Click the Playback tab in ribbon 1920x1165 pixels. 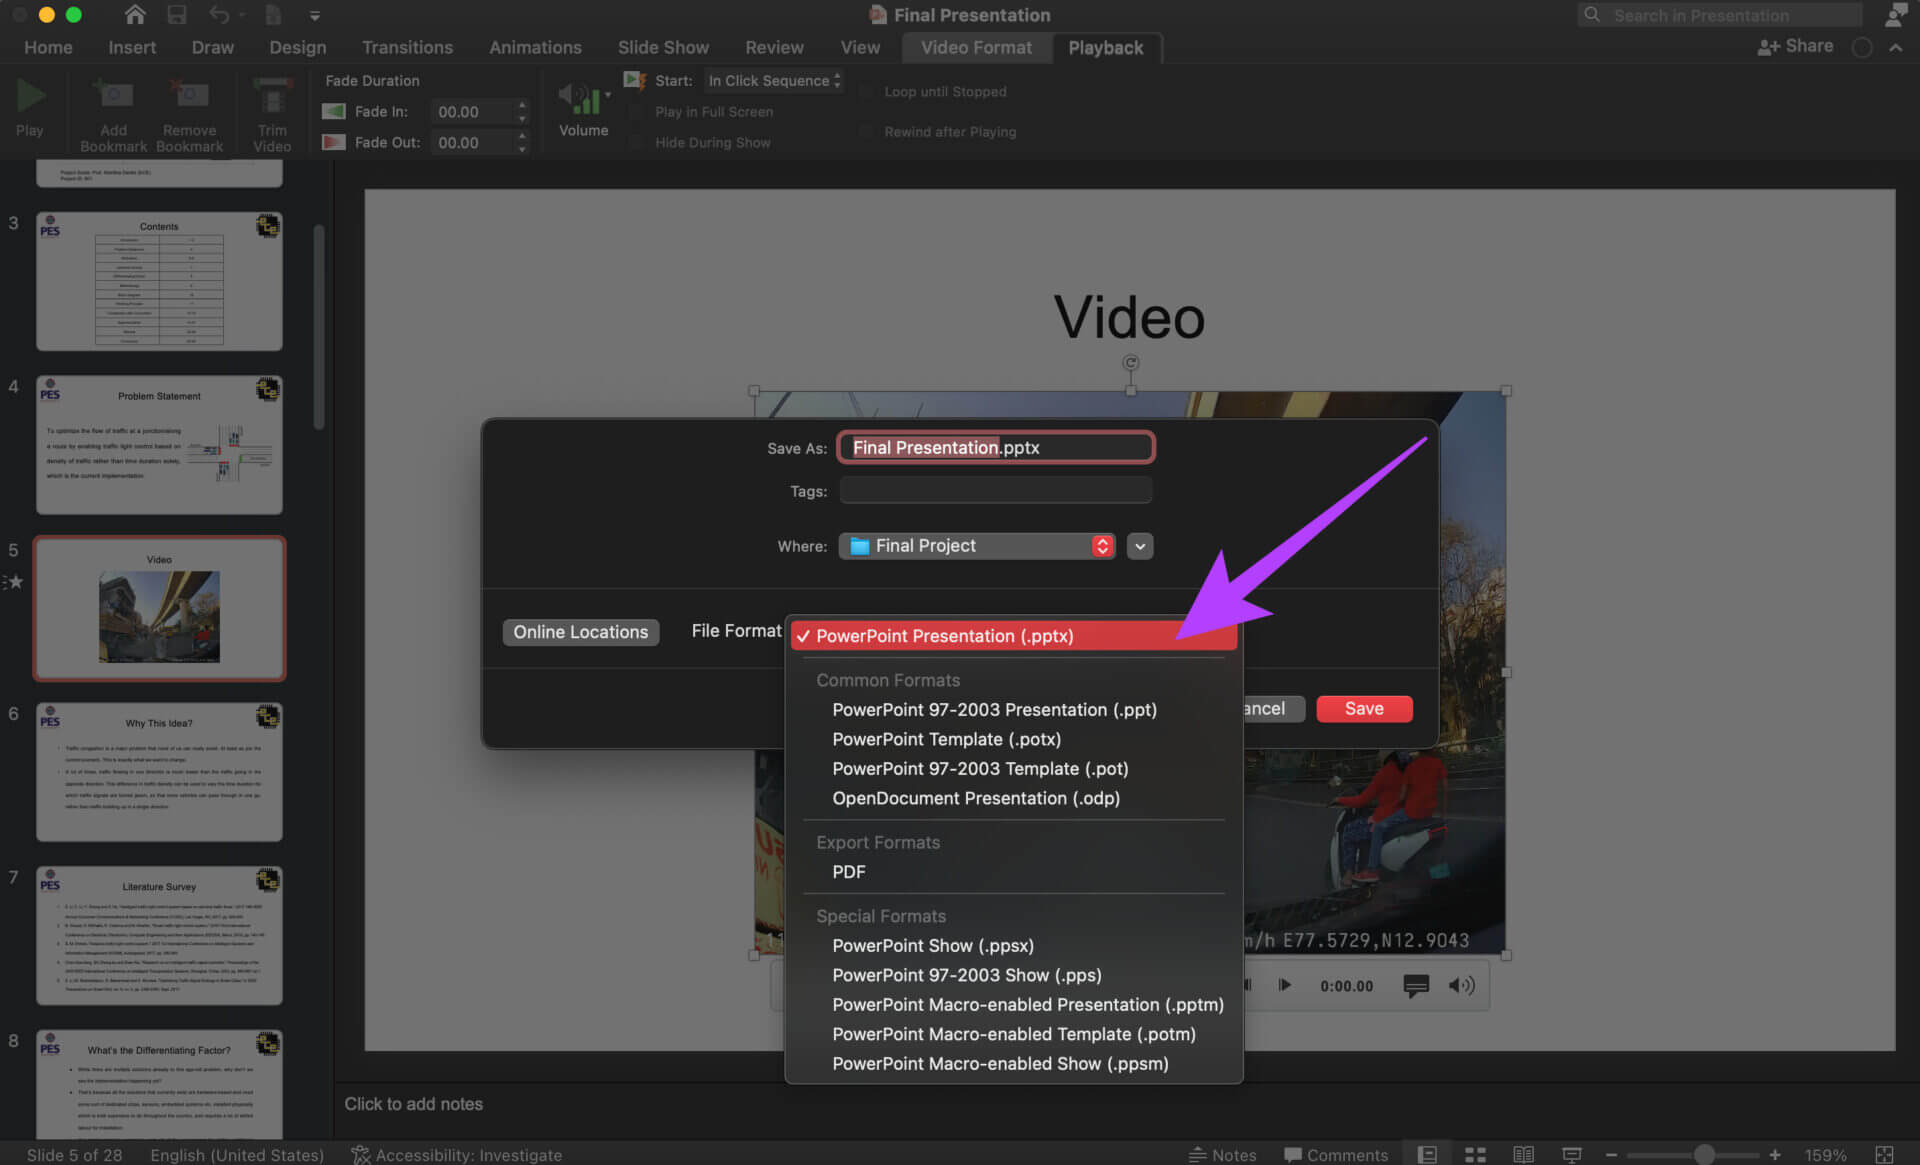(x=1105, y=48)
